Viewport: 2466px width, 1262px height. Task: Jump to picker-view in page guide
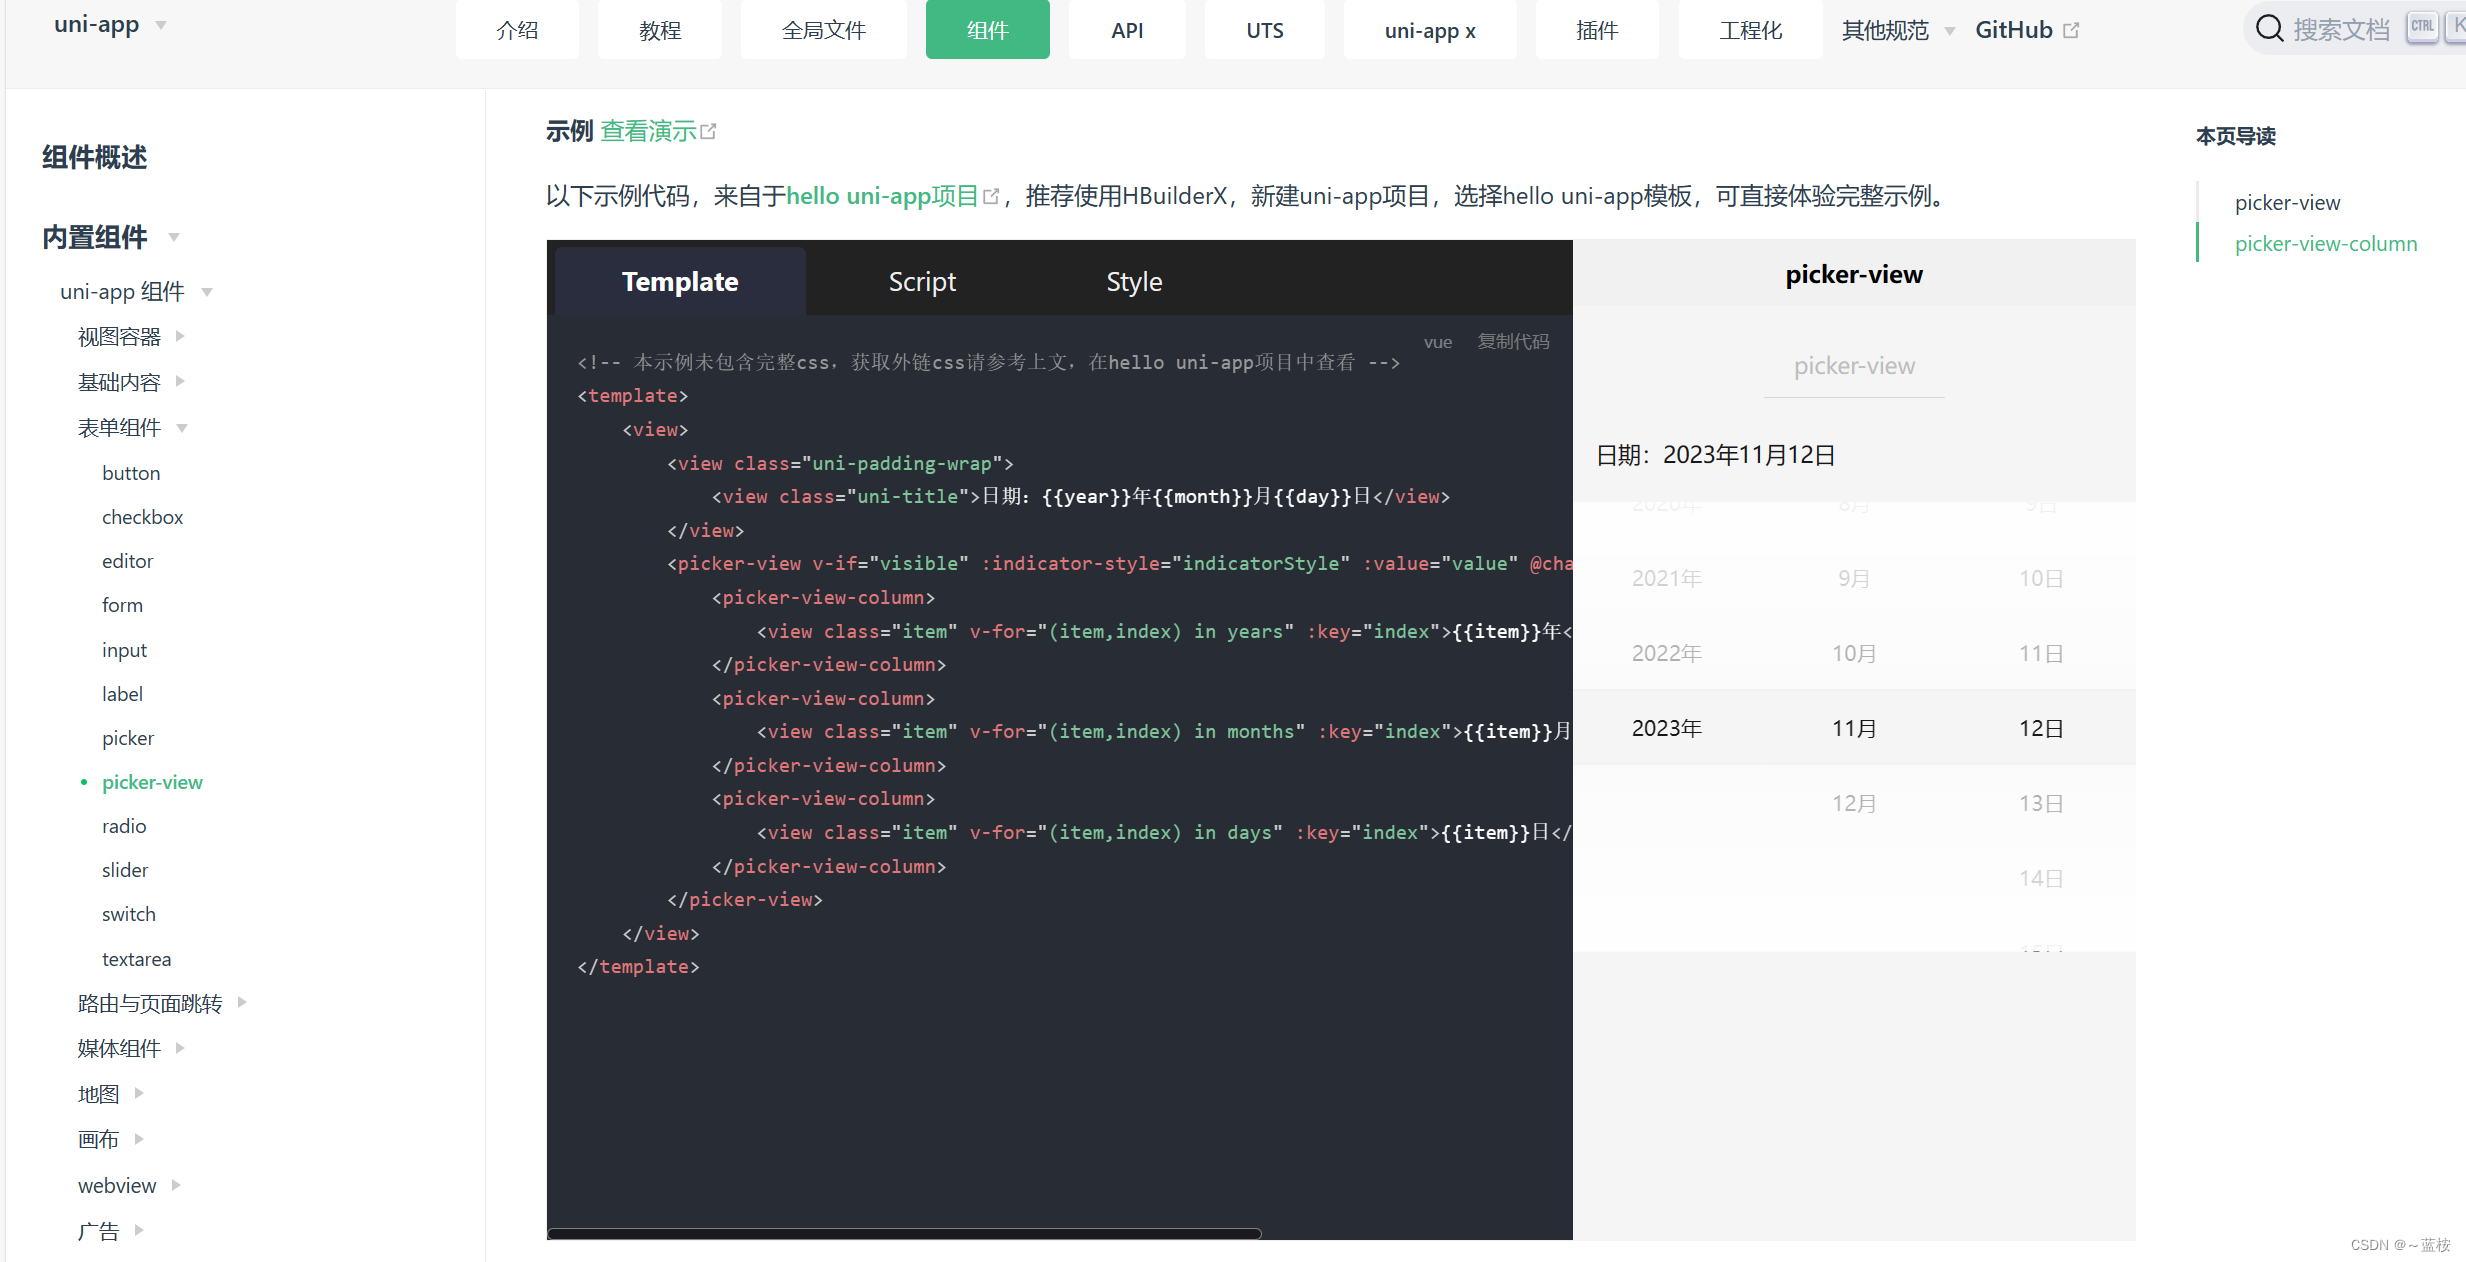point(2287,202)
